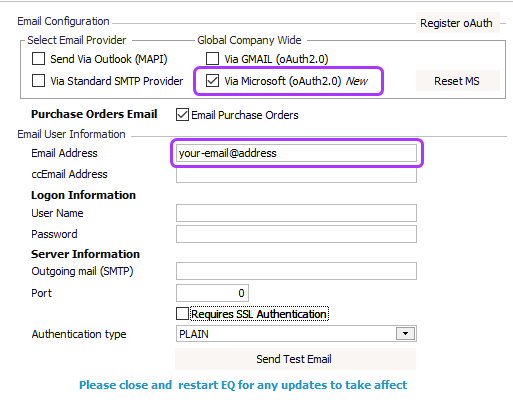Tick the Send Via Outlook (MAPI) checkbox

point(38,59)
